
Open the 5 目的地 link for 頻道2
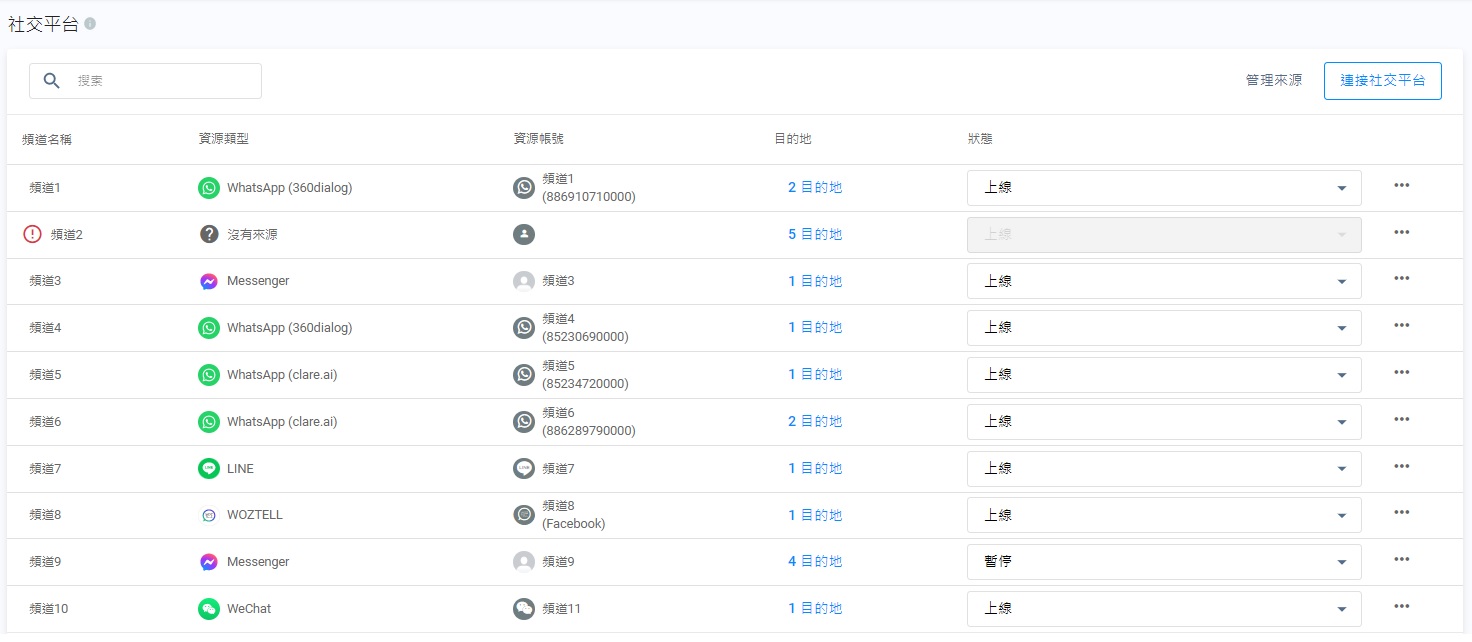[x=815, y=234]
